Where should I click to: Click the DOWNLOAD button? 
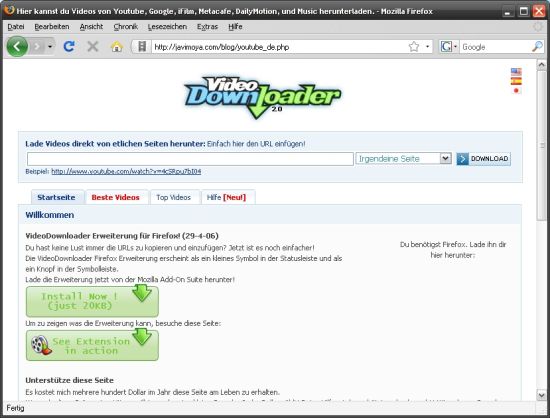483,159
